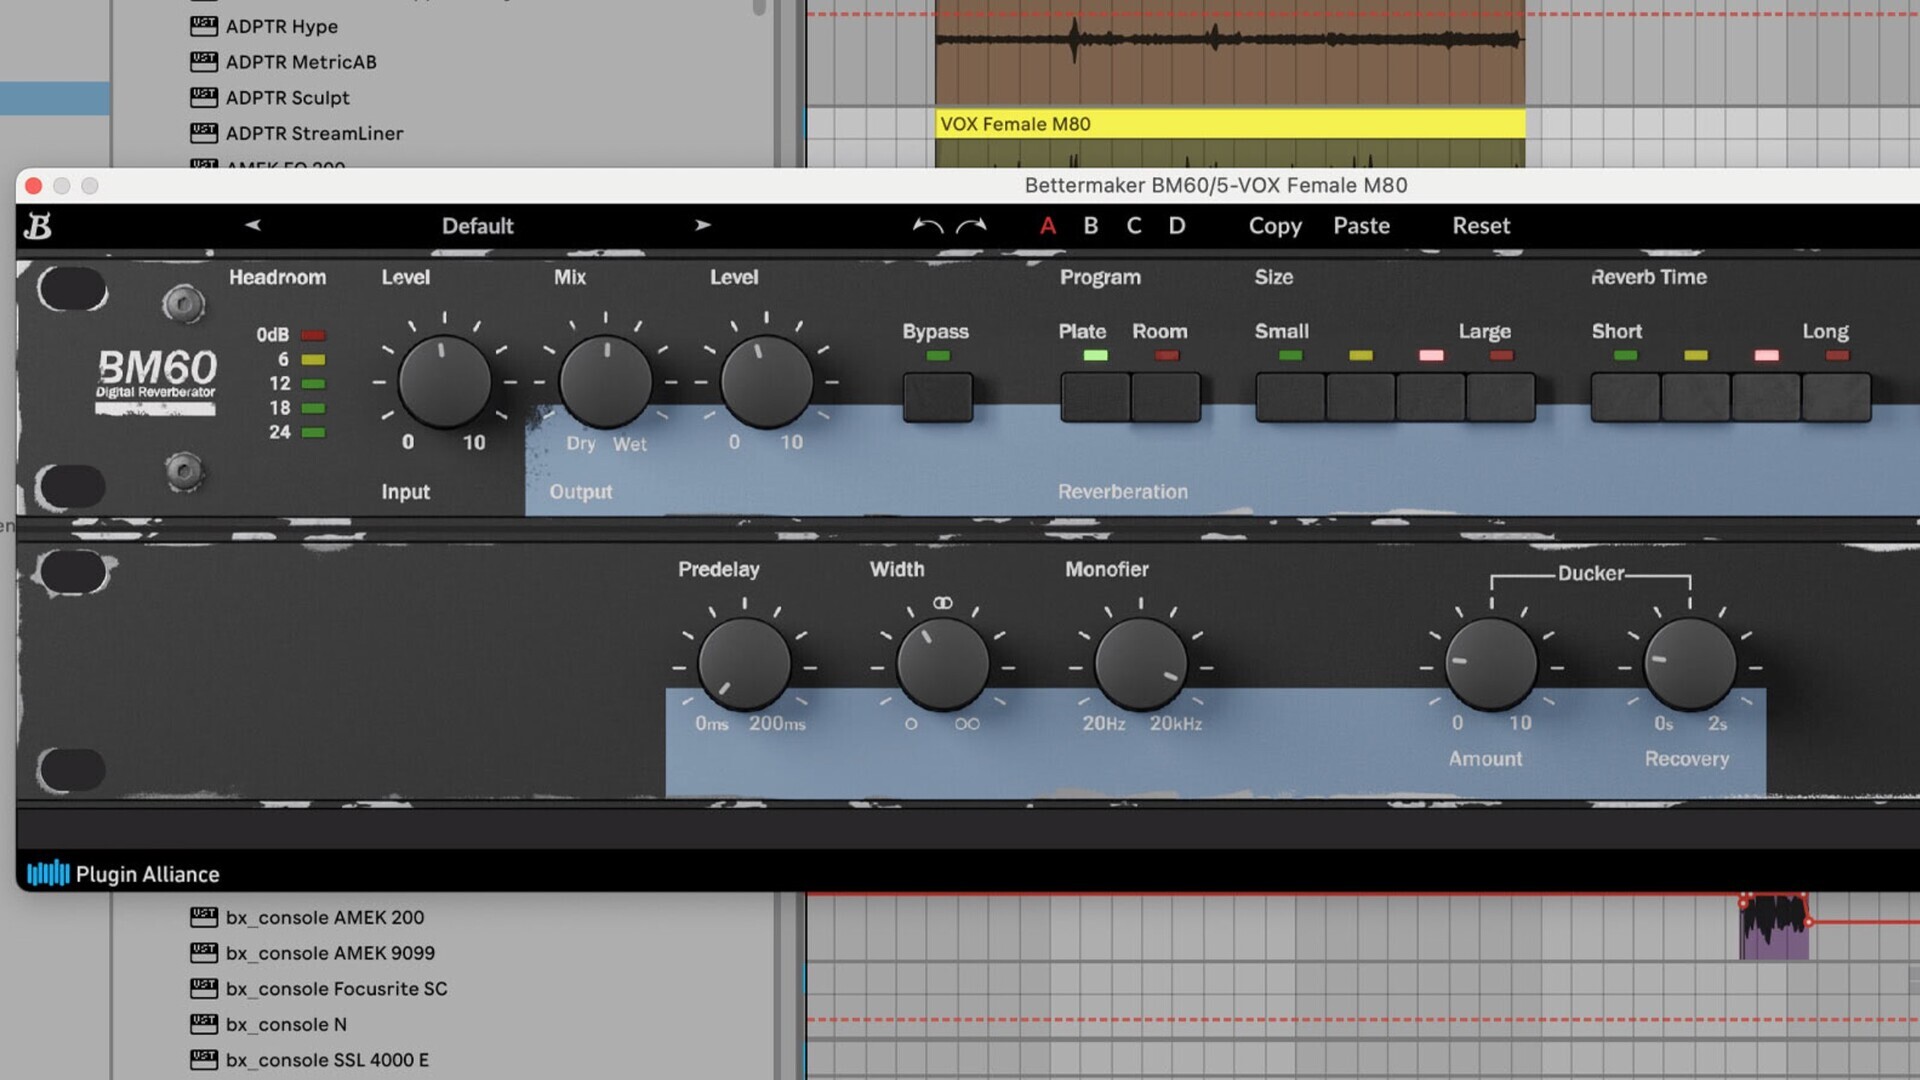Click VST icon beside bx_console N
The height and width of the screenshot is (1080, 1920).
coord(204,1024)
